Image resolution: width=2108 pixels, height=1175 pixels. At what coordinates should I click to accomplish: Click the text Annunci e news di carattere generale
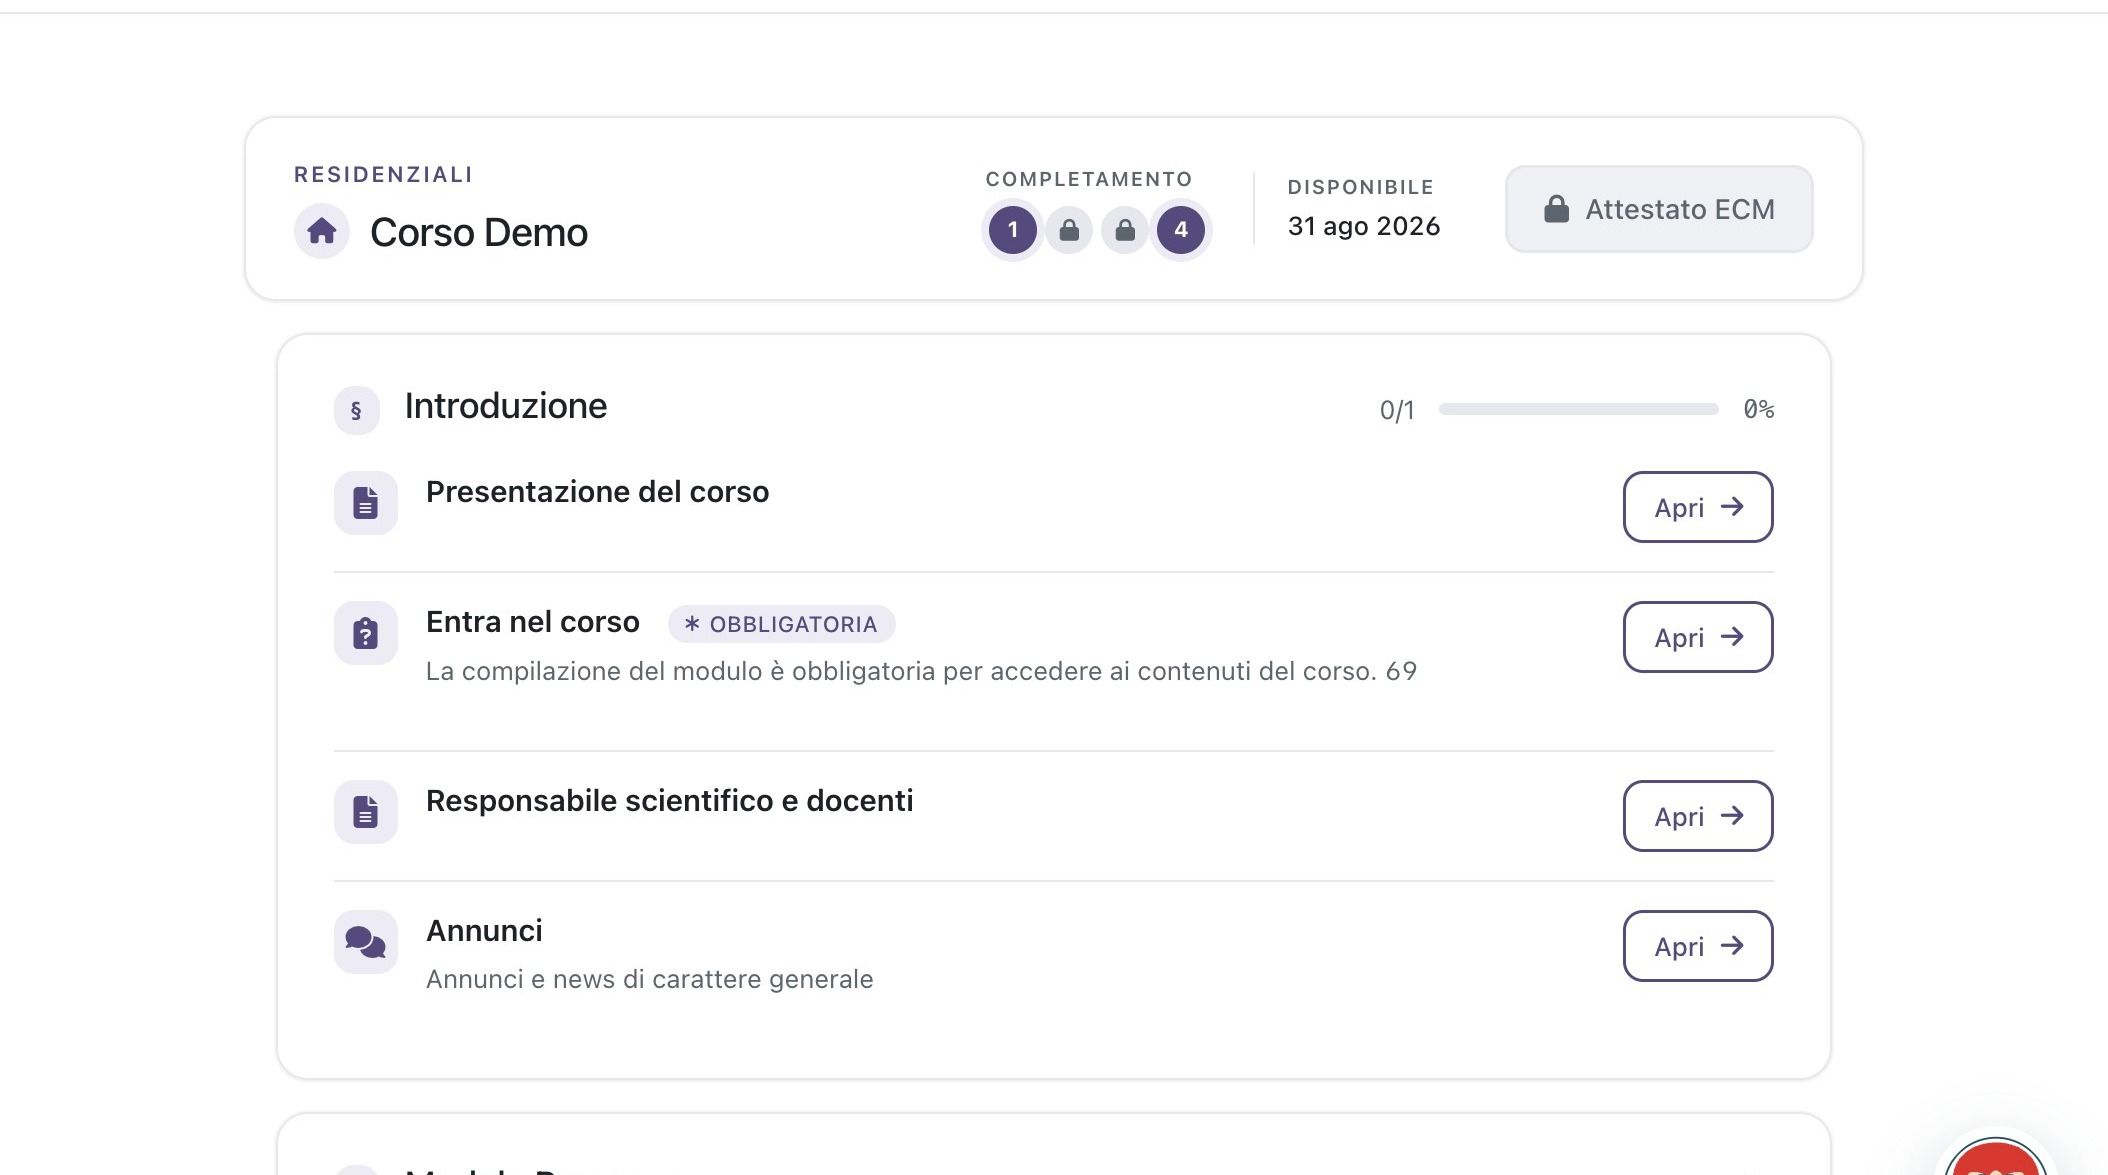(x=649, y=979)
